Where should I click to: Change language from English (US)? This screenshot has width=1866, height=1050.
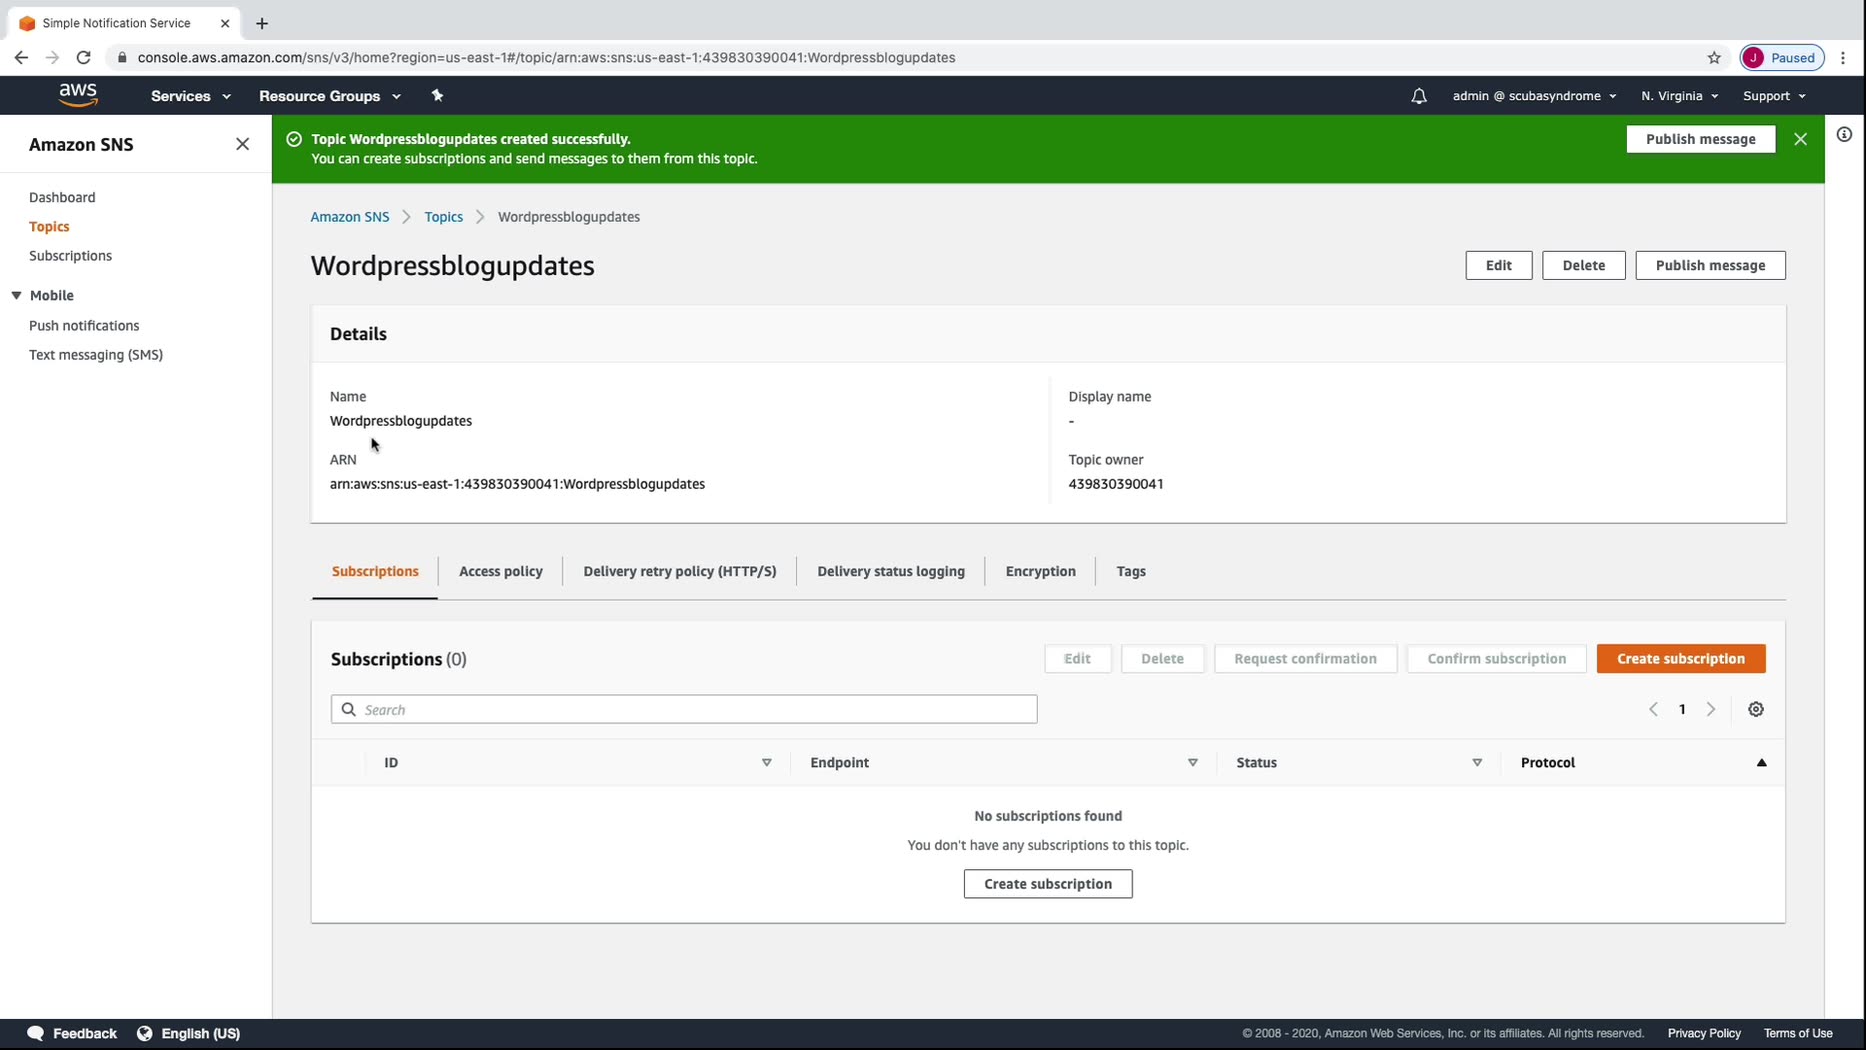click(189, 1033)
